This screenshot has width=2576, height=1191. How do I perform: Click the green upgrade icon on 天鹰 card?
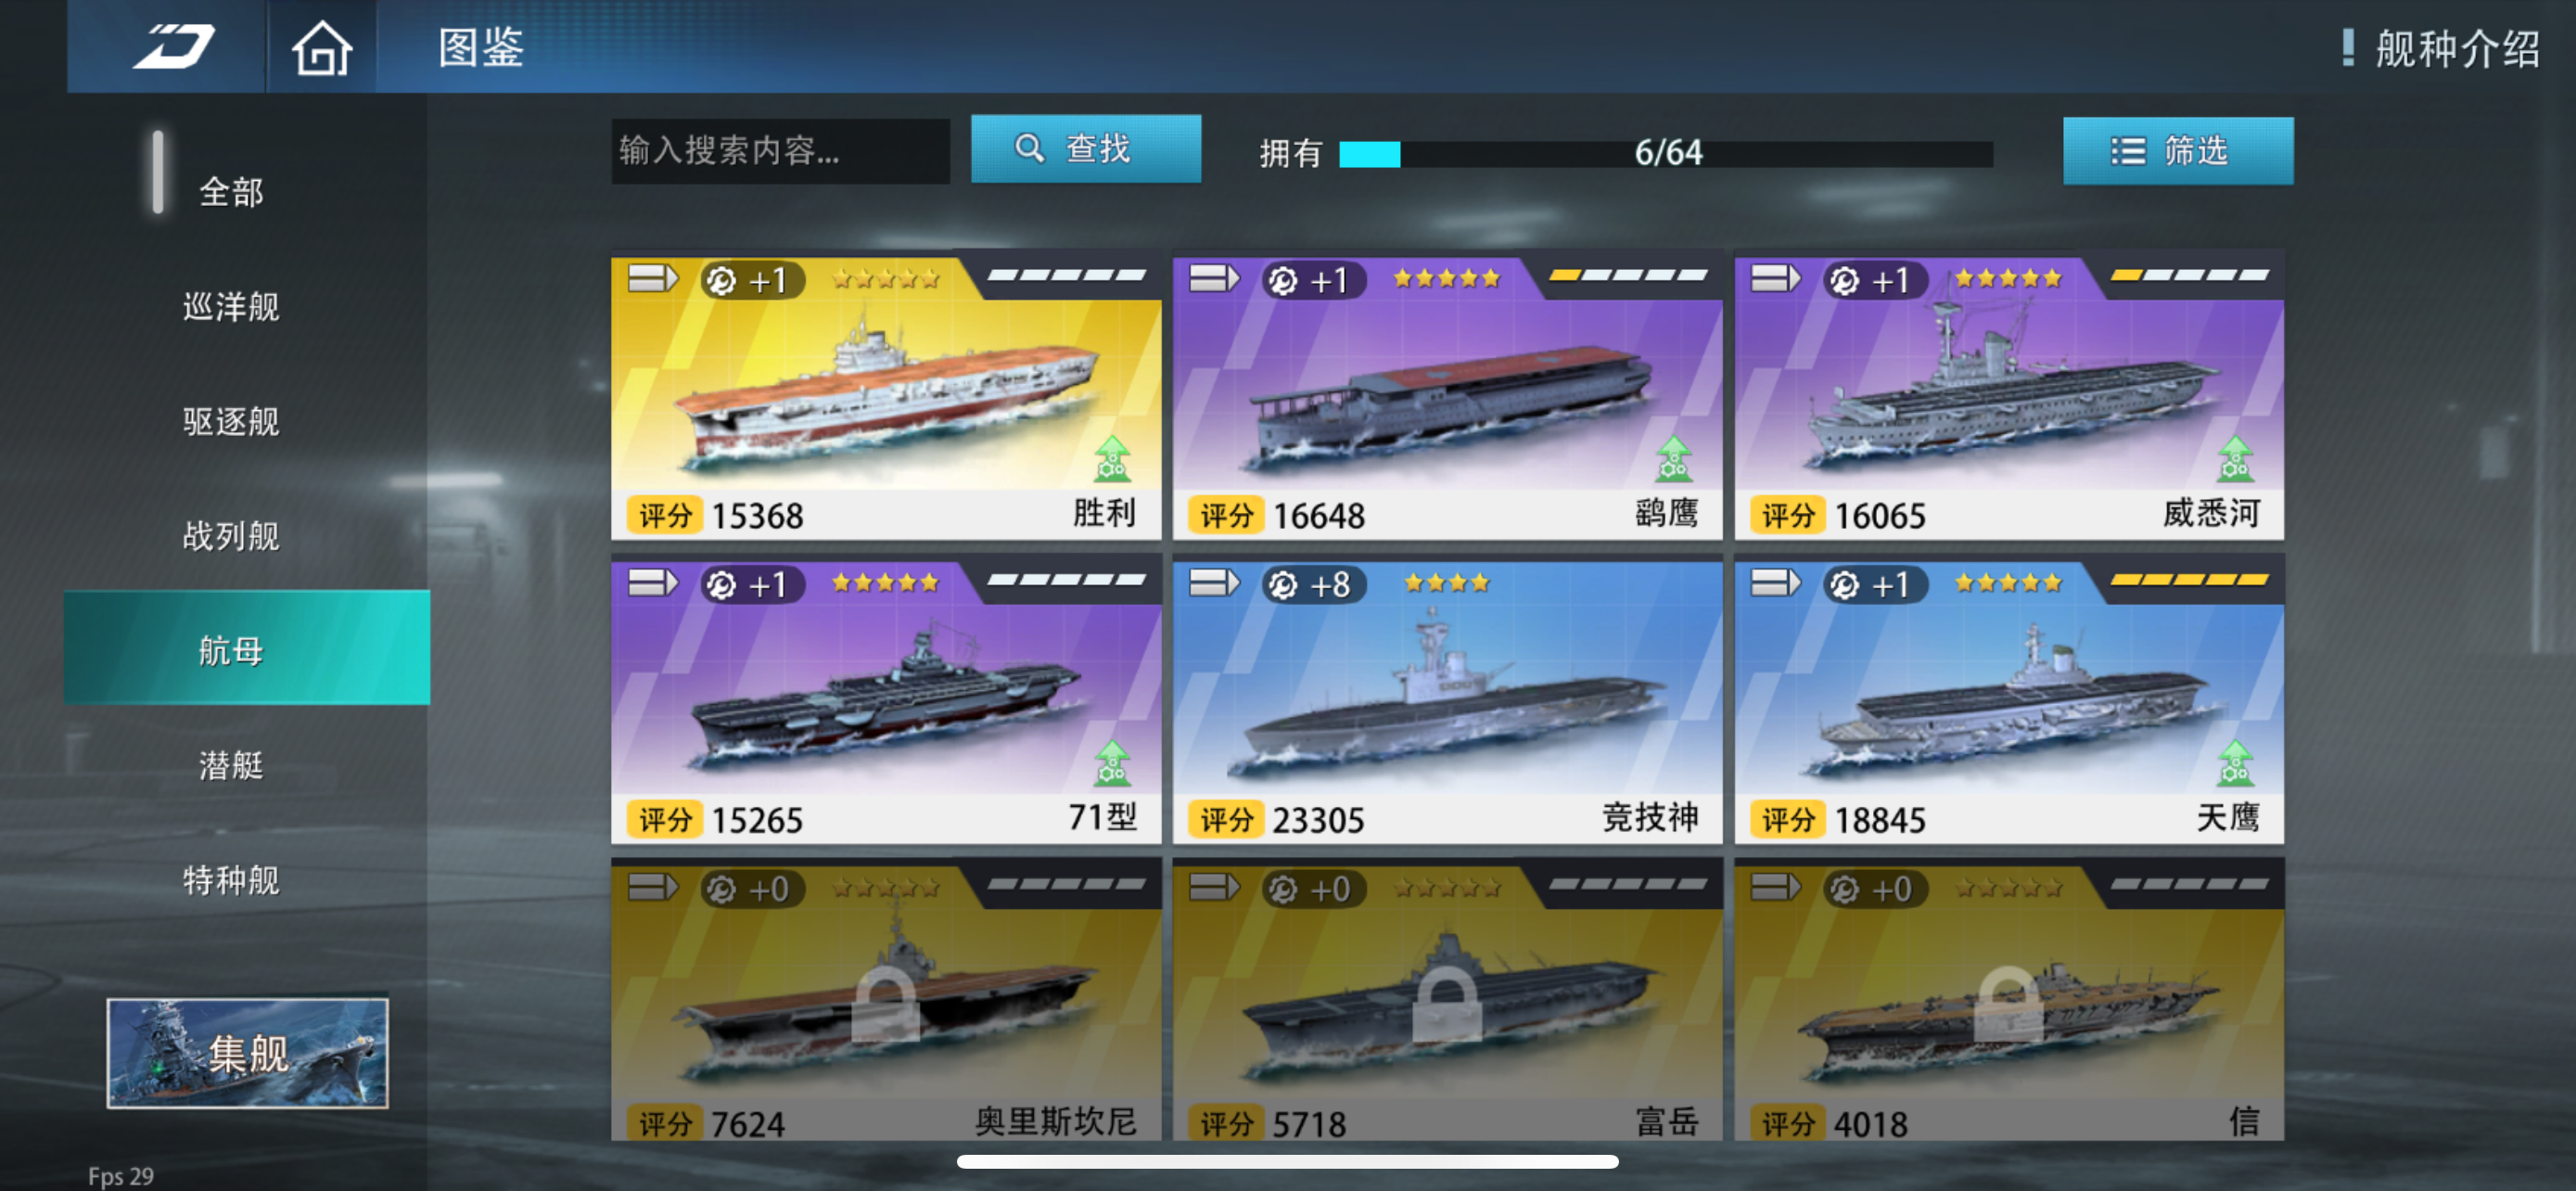click(2234, 763)
